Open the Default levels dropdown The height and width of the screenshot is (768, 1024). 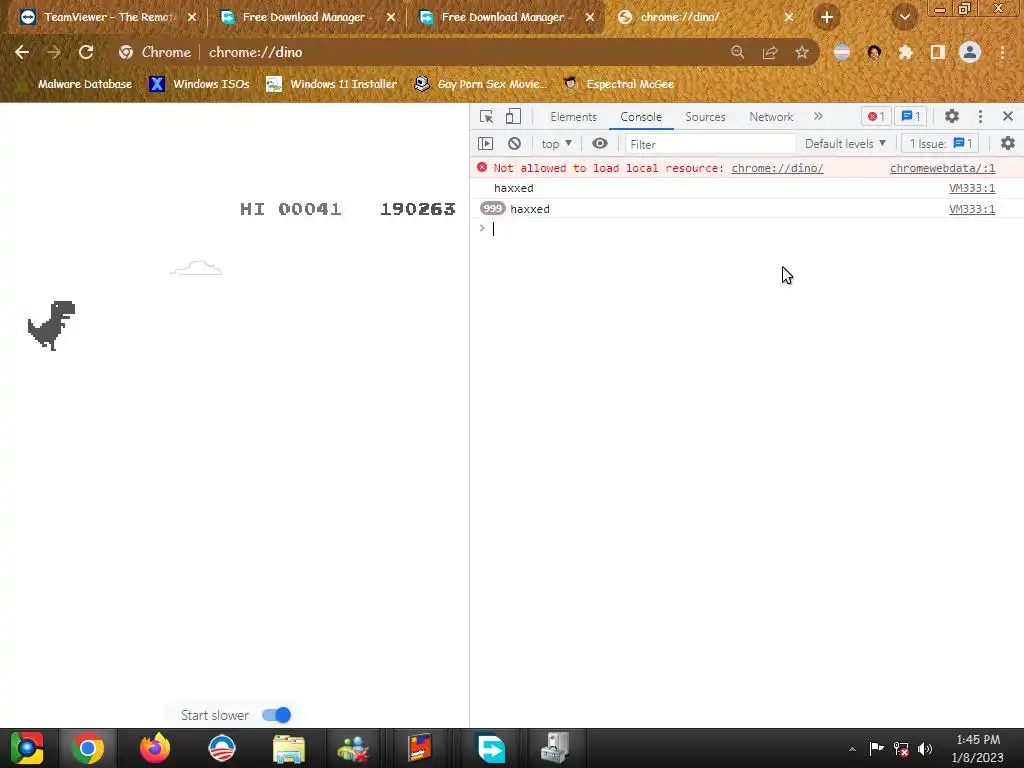845,144
